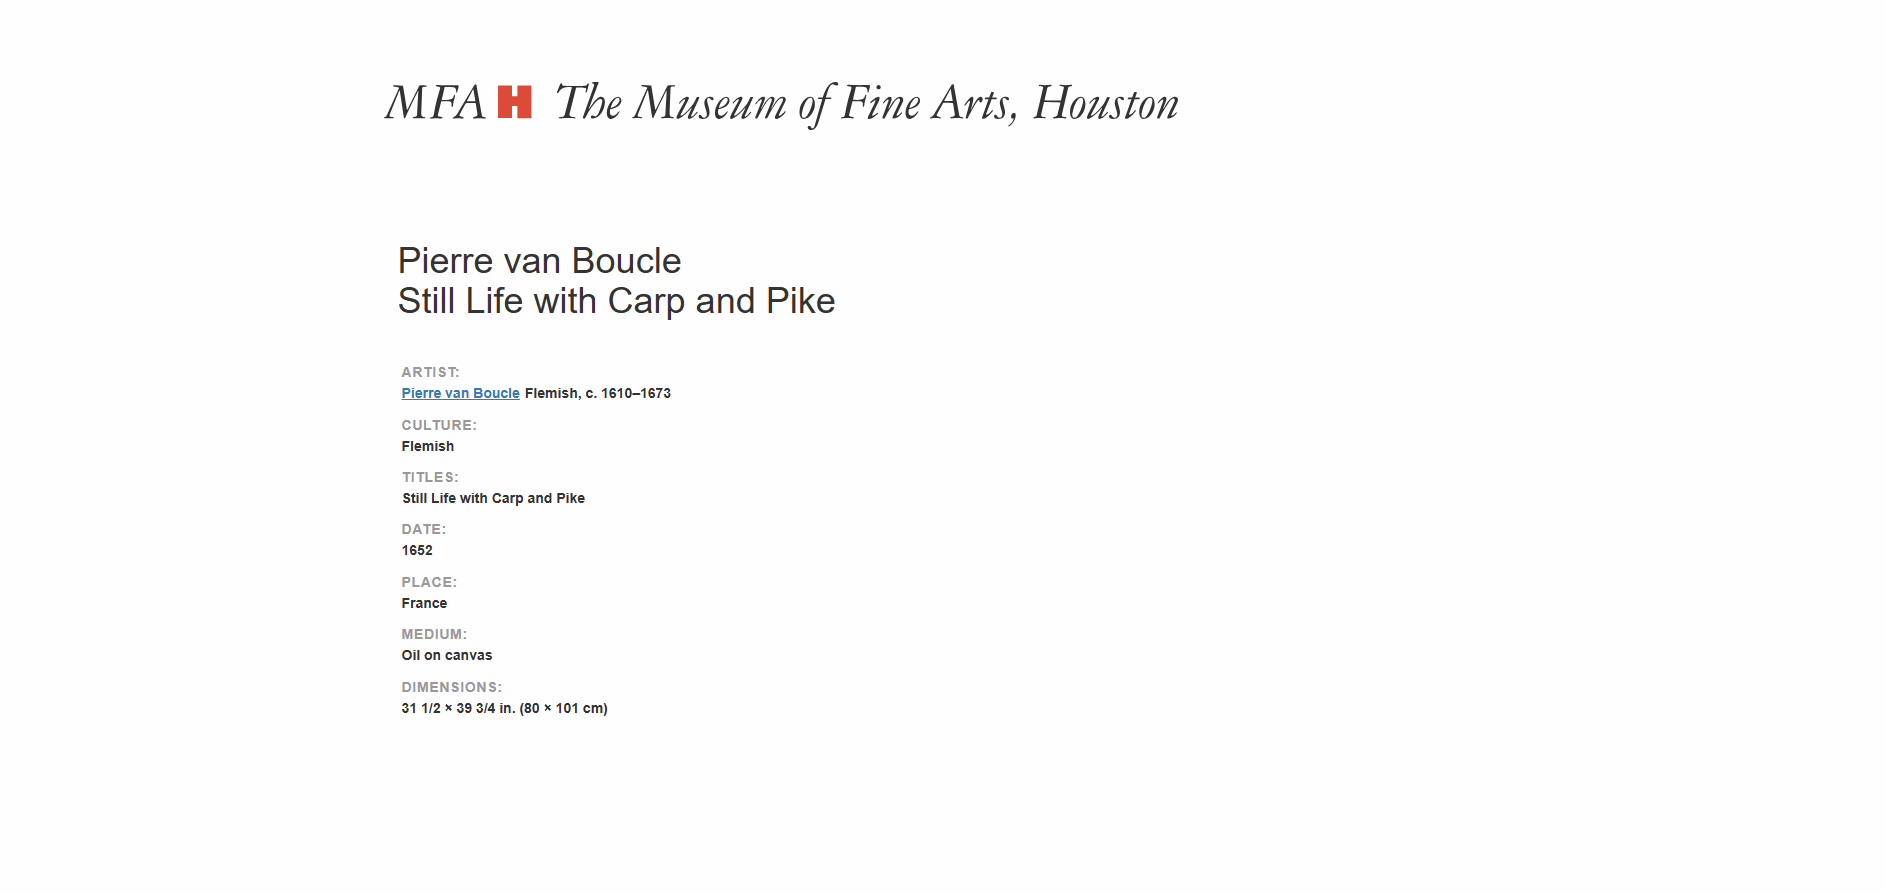Screen dimensions: 1886x894
Task: Click the 1652 date value
Action: 417,550
